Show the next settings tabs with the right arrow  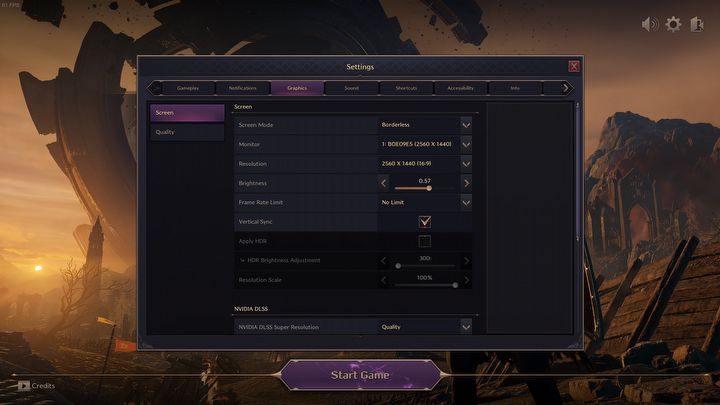pyautogui.click(x=565, y=88)
